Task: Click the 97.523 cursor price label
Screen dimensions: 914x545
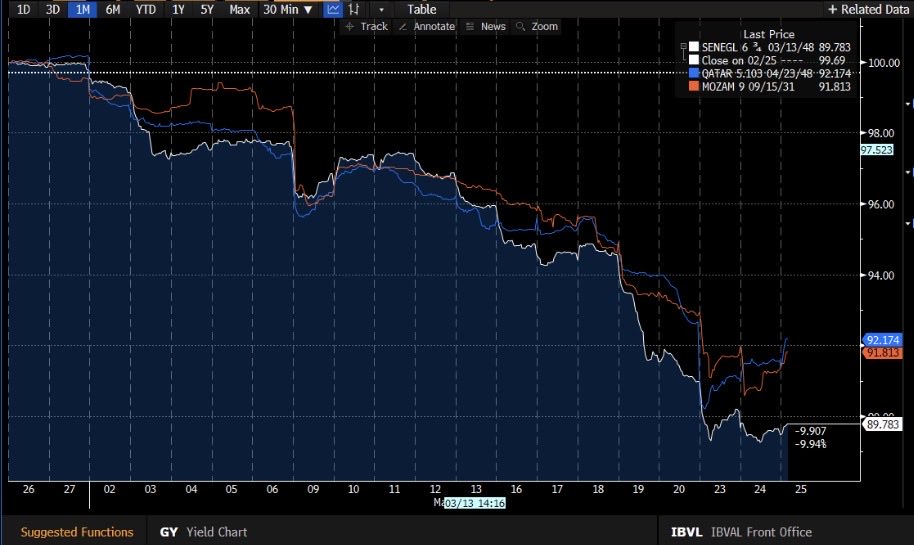Action: coord(877,150)
